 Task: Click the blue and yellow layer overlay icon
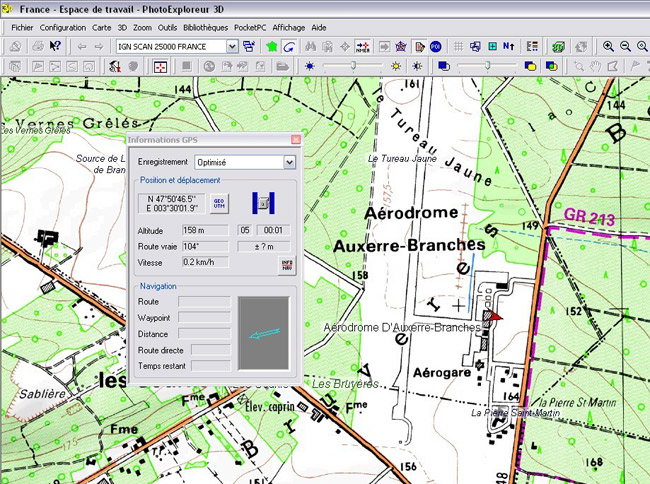point(530,66)
